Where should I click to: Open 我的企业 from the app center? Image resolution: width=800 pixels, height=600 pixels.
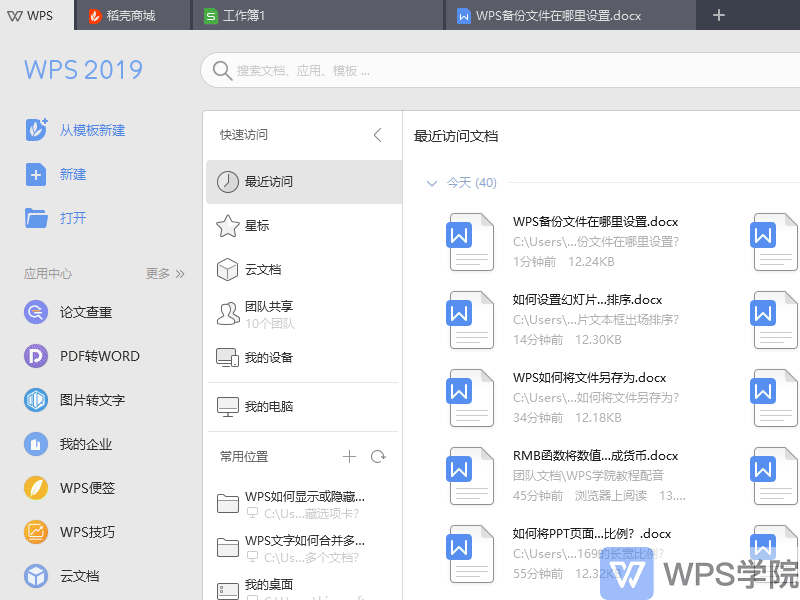[36, 444]
